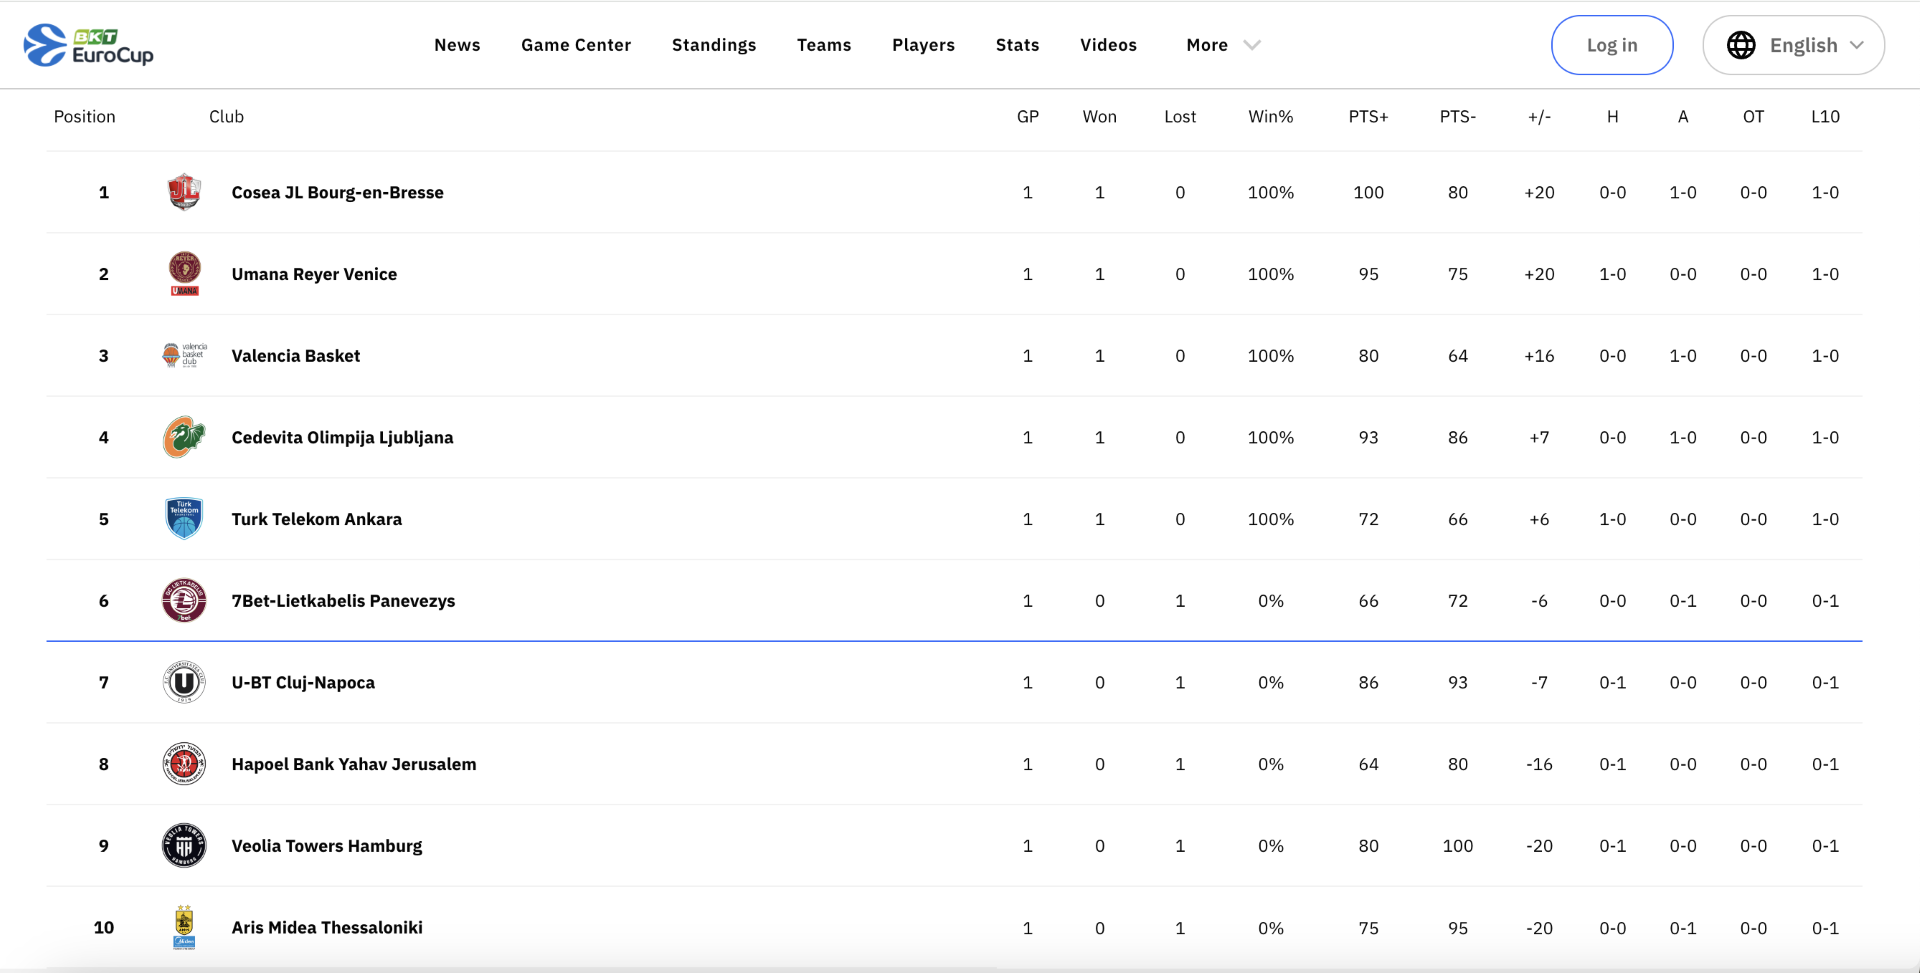Open 7Bet-Lietkabelis Panevezys club link
The width and height of the screenshot is (1920, 973).
tap(343, 600)
